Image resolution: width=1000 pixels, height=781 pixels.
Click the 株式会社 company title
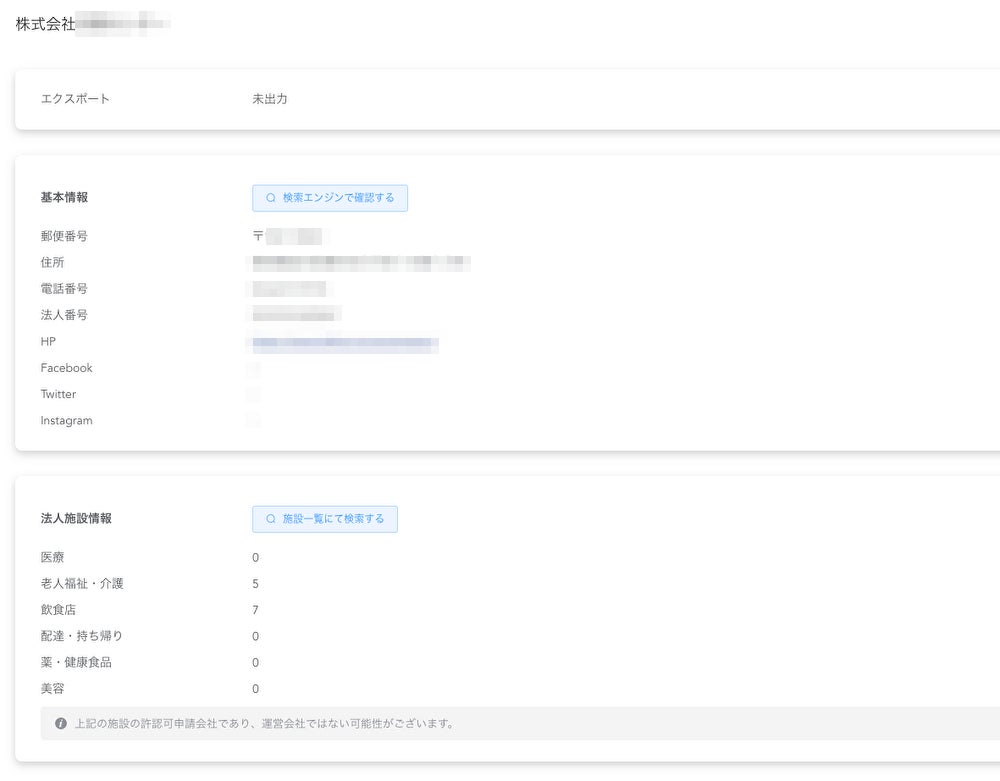pyautogui.click(x=92, y=24)
